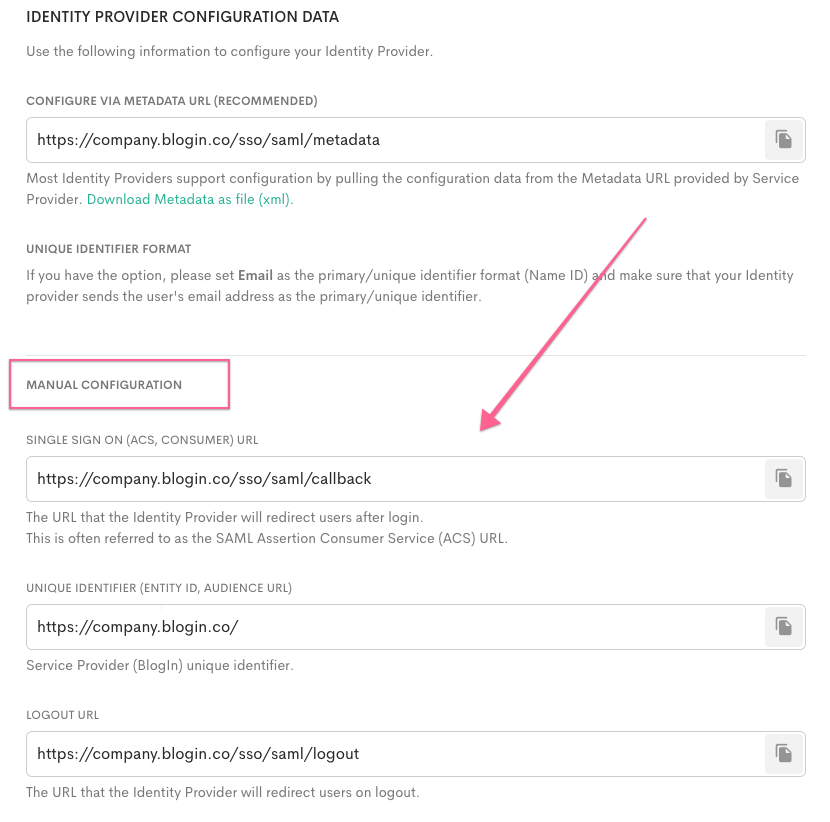
Task: Select the Unique Identifier Format label
Action: (108, 248)
